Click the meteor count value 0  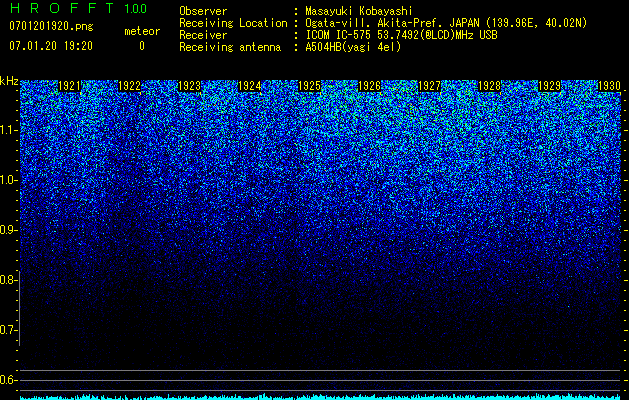pyautogui.click(x=142, y=46)
